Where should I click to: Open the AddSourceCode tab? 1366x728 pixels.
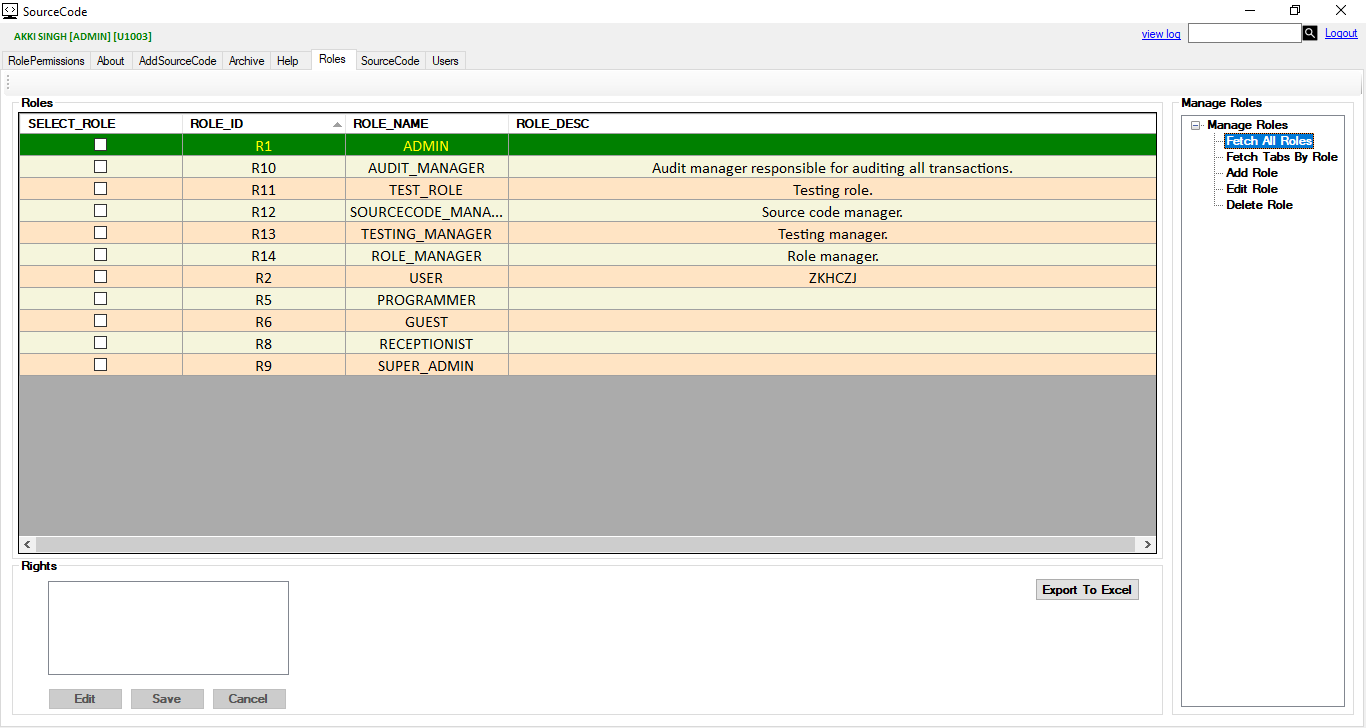tap(177, 61)
